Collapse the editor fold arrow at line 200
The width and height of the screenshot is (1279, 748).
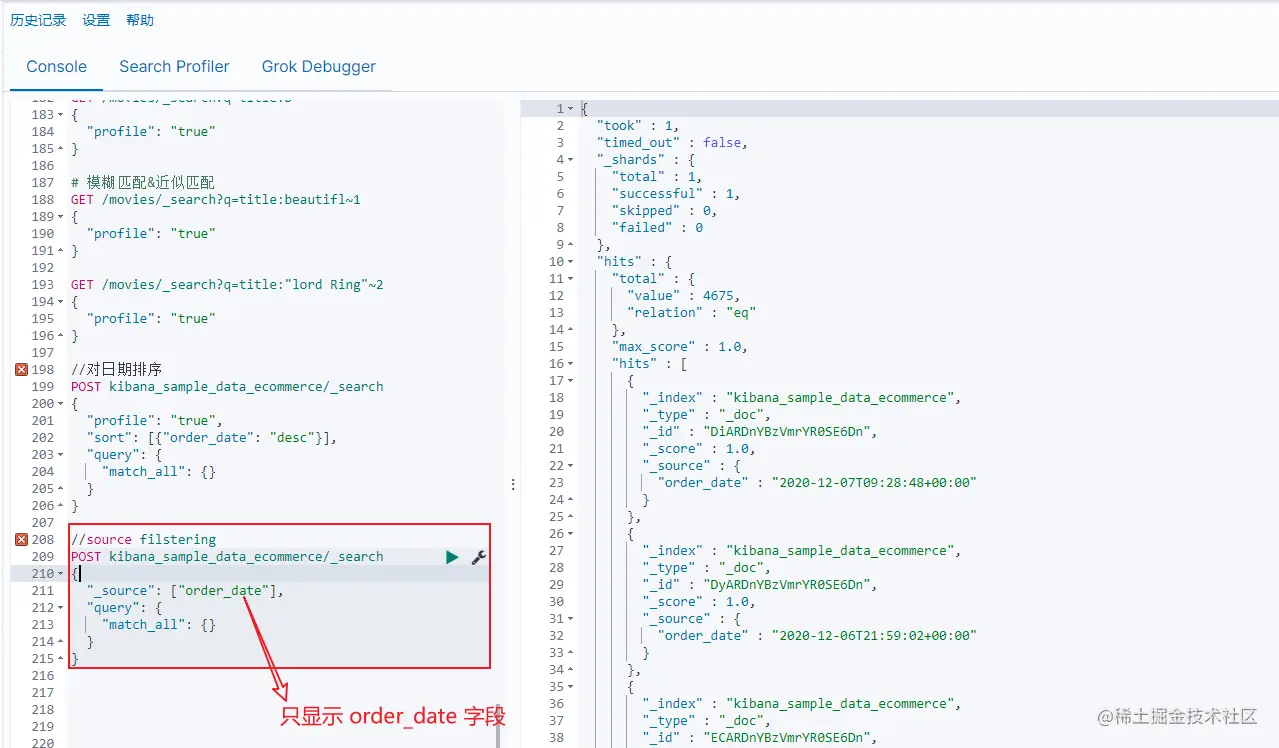point(61,404)
